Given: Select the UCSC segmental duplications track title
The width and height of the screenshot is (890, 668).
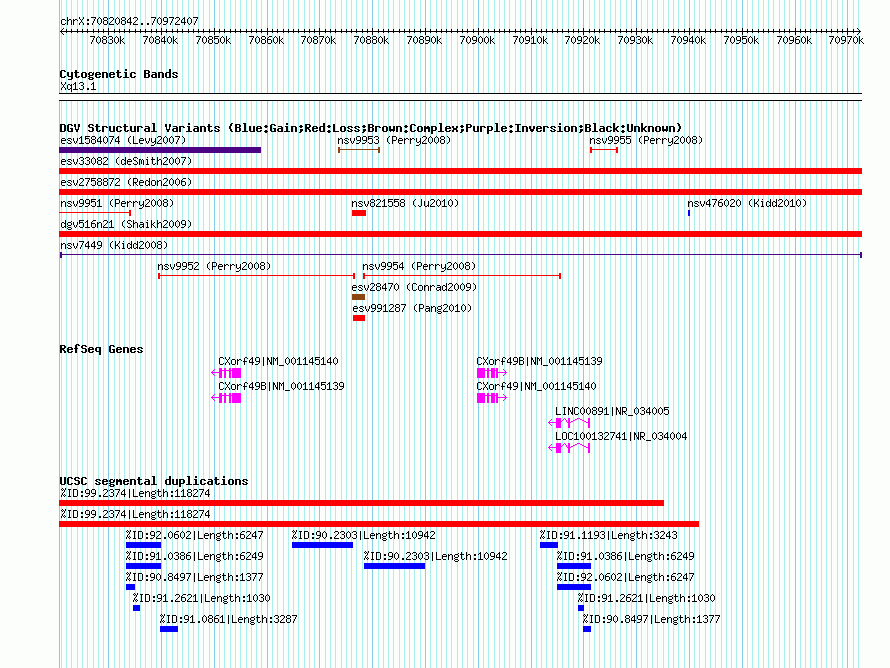Looking at the screenshot, I should click(x=154, y=481).
